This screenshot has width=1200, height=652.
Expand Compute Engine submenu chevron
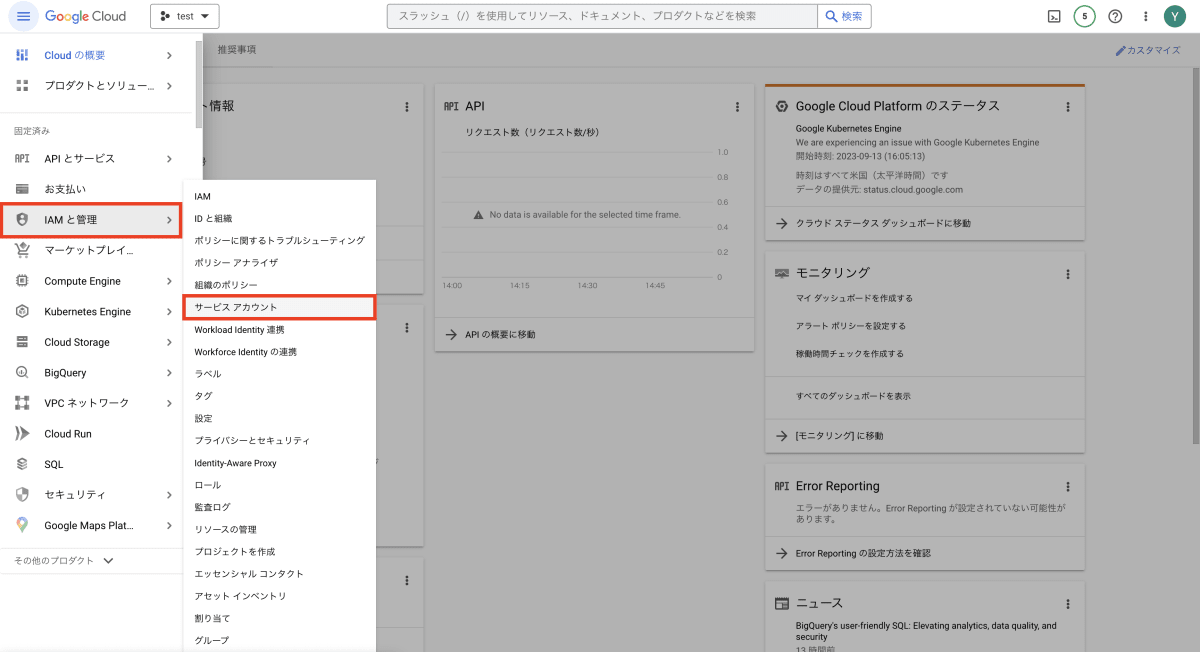(169, 281)
